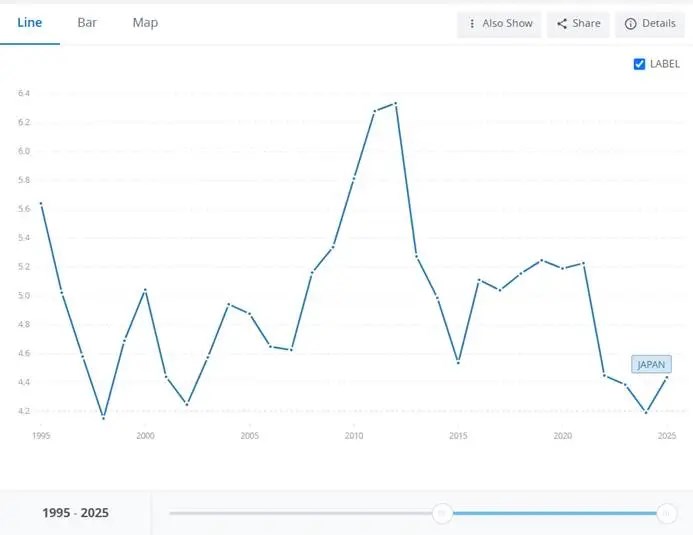The image size is (693, 535).
Task: Click the 2012 peak data point
Action: [x=395, y=103]
